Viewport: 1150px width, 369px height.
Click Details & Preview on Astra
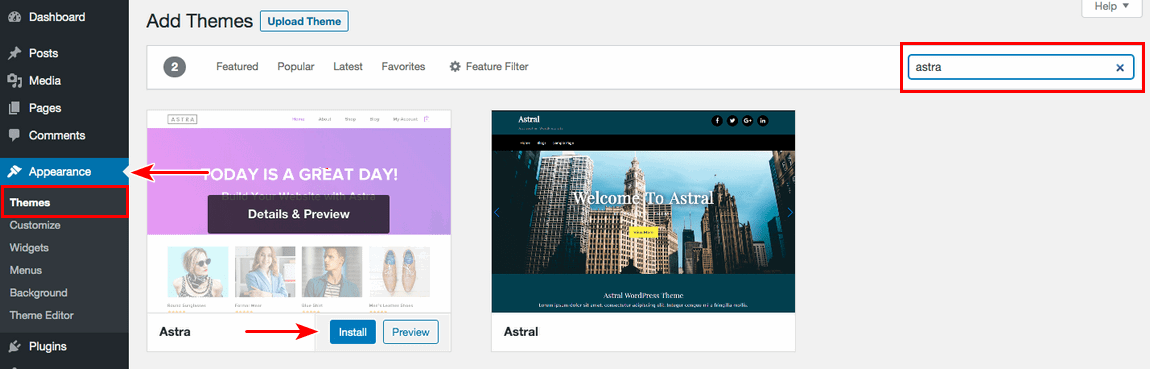click(299, 214)
